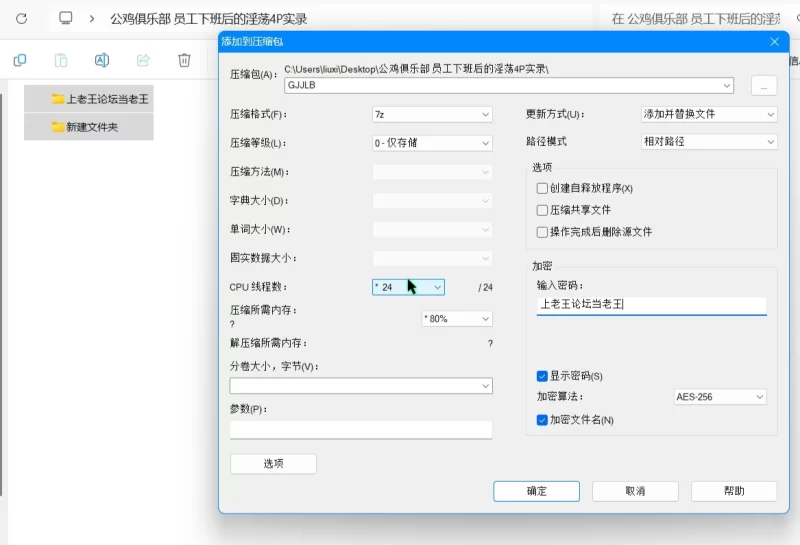The width and height of the screenshot is (800, 545).
Task: Open the 单词大小 dropdown
Action: 432,229
